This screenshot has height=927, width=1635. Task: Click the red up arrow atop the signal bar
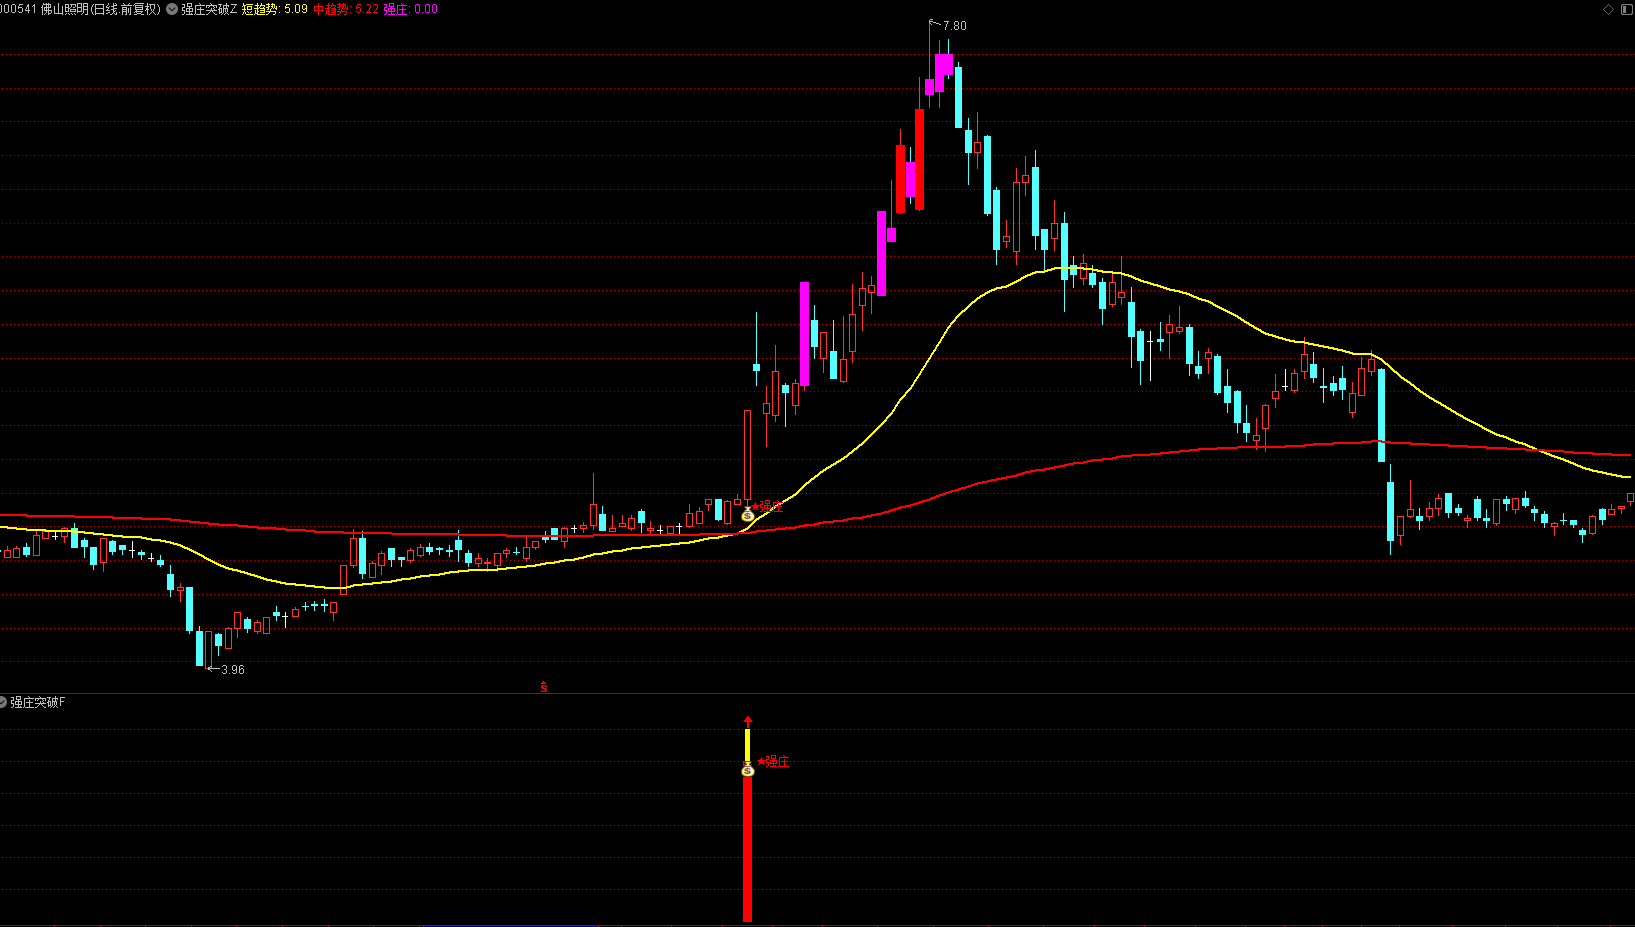pyautogui.click(x=747, y=721)
